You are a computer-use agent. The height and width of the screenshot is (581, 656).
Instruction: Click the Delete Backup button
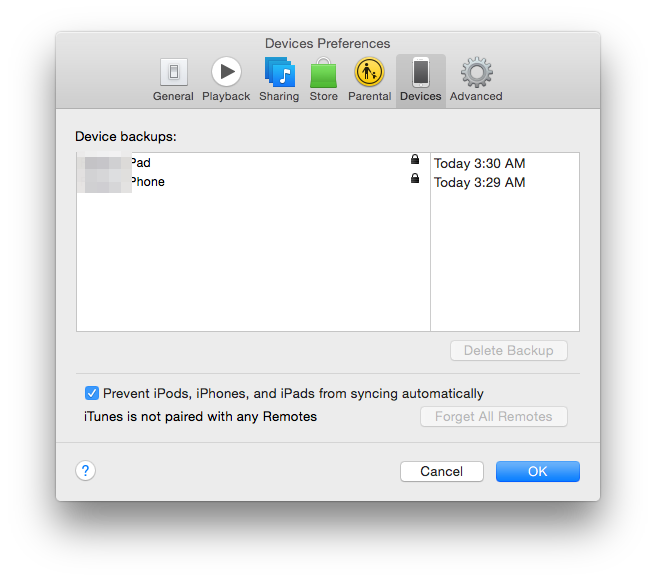(x=509, y=351)
